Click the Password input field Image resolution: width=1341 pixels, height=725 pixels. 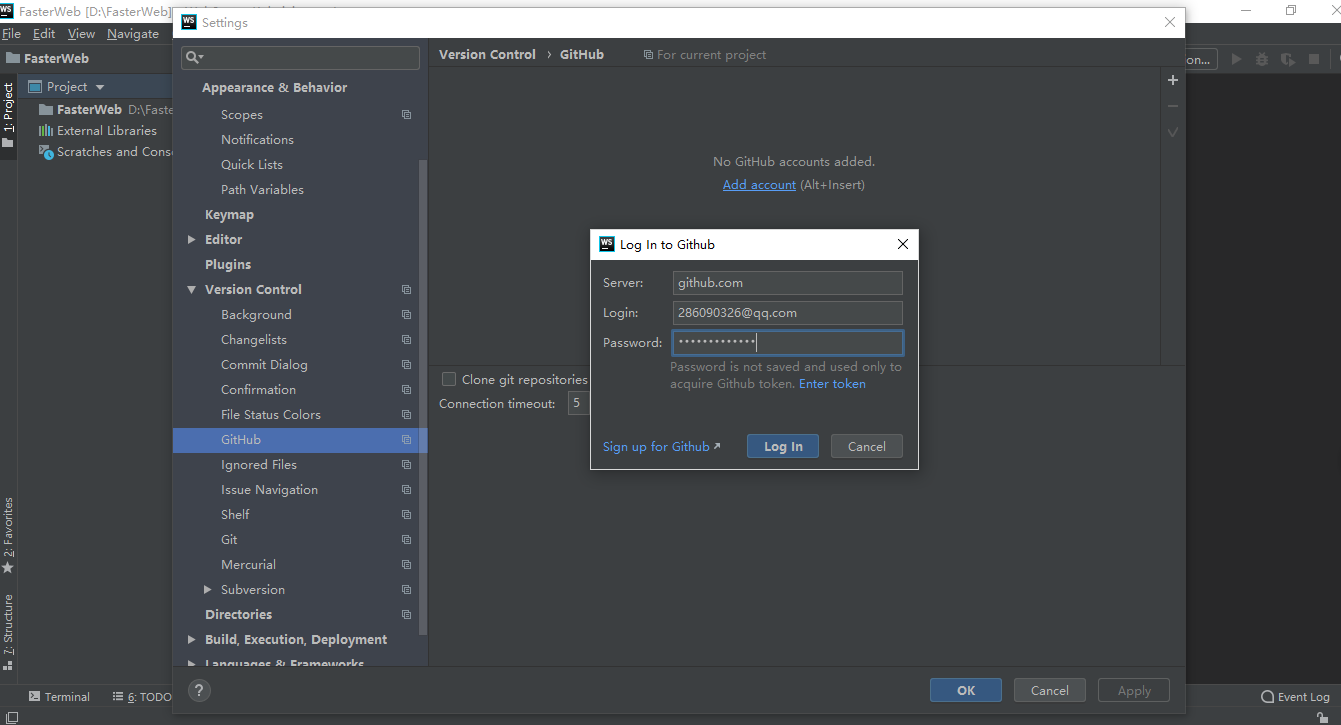pos(787,343)
